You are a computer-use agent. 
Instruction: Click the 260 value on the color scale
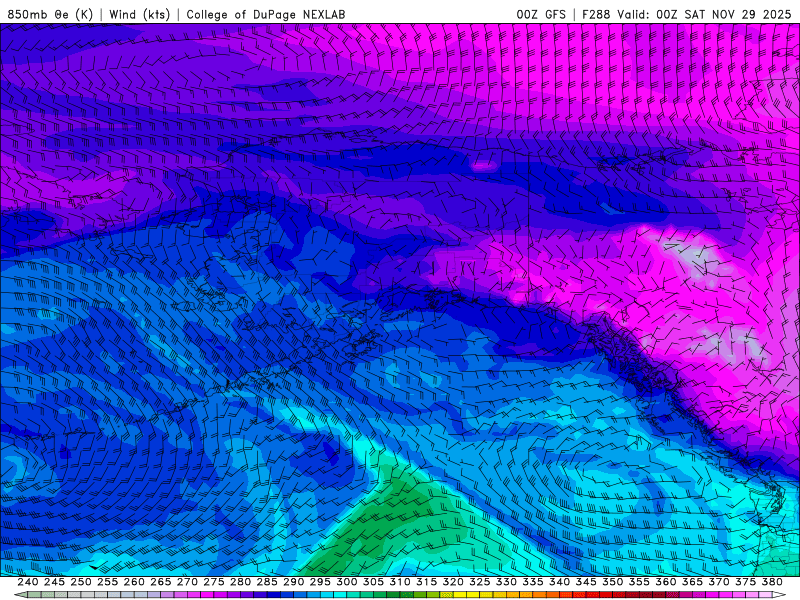coord(134,582)
